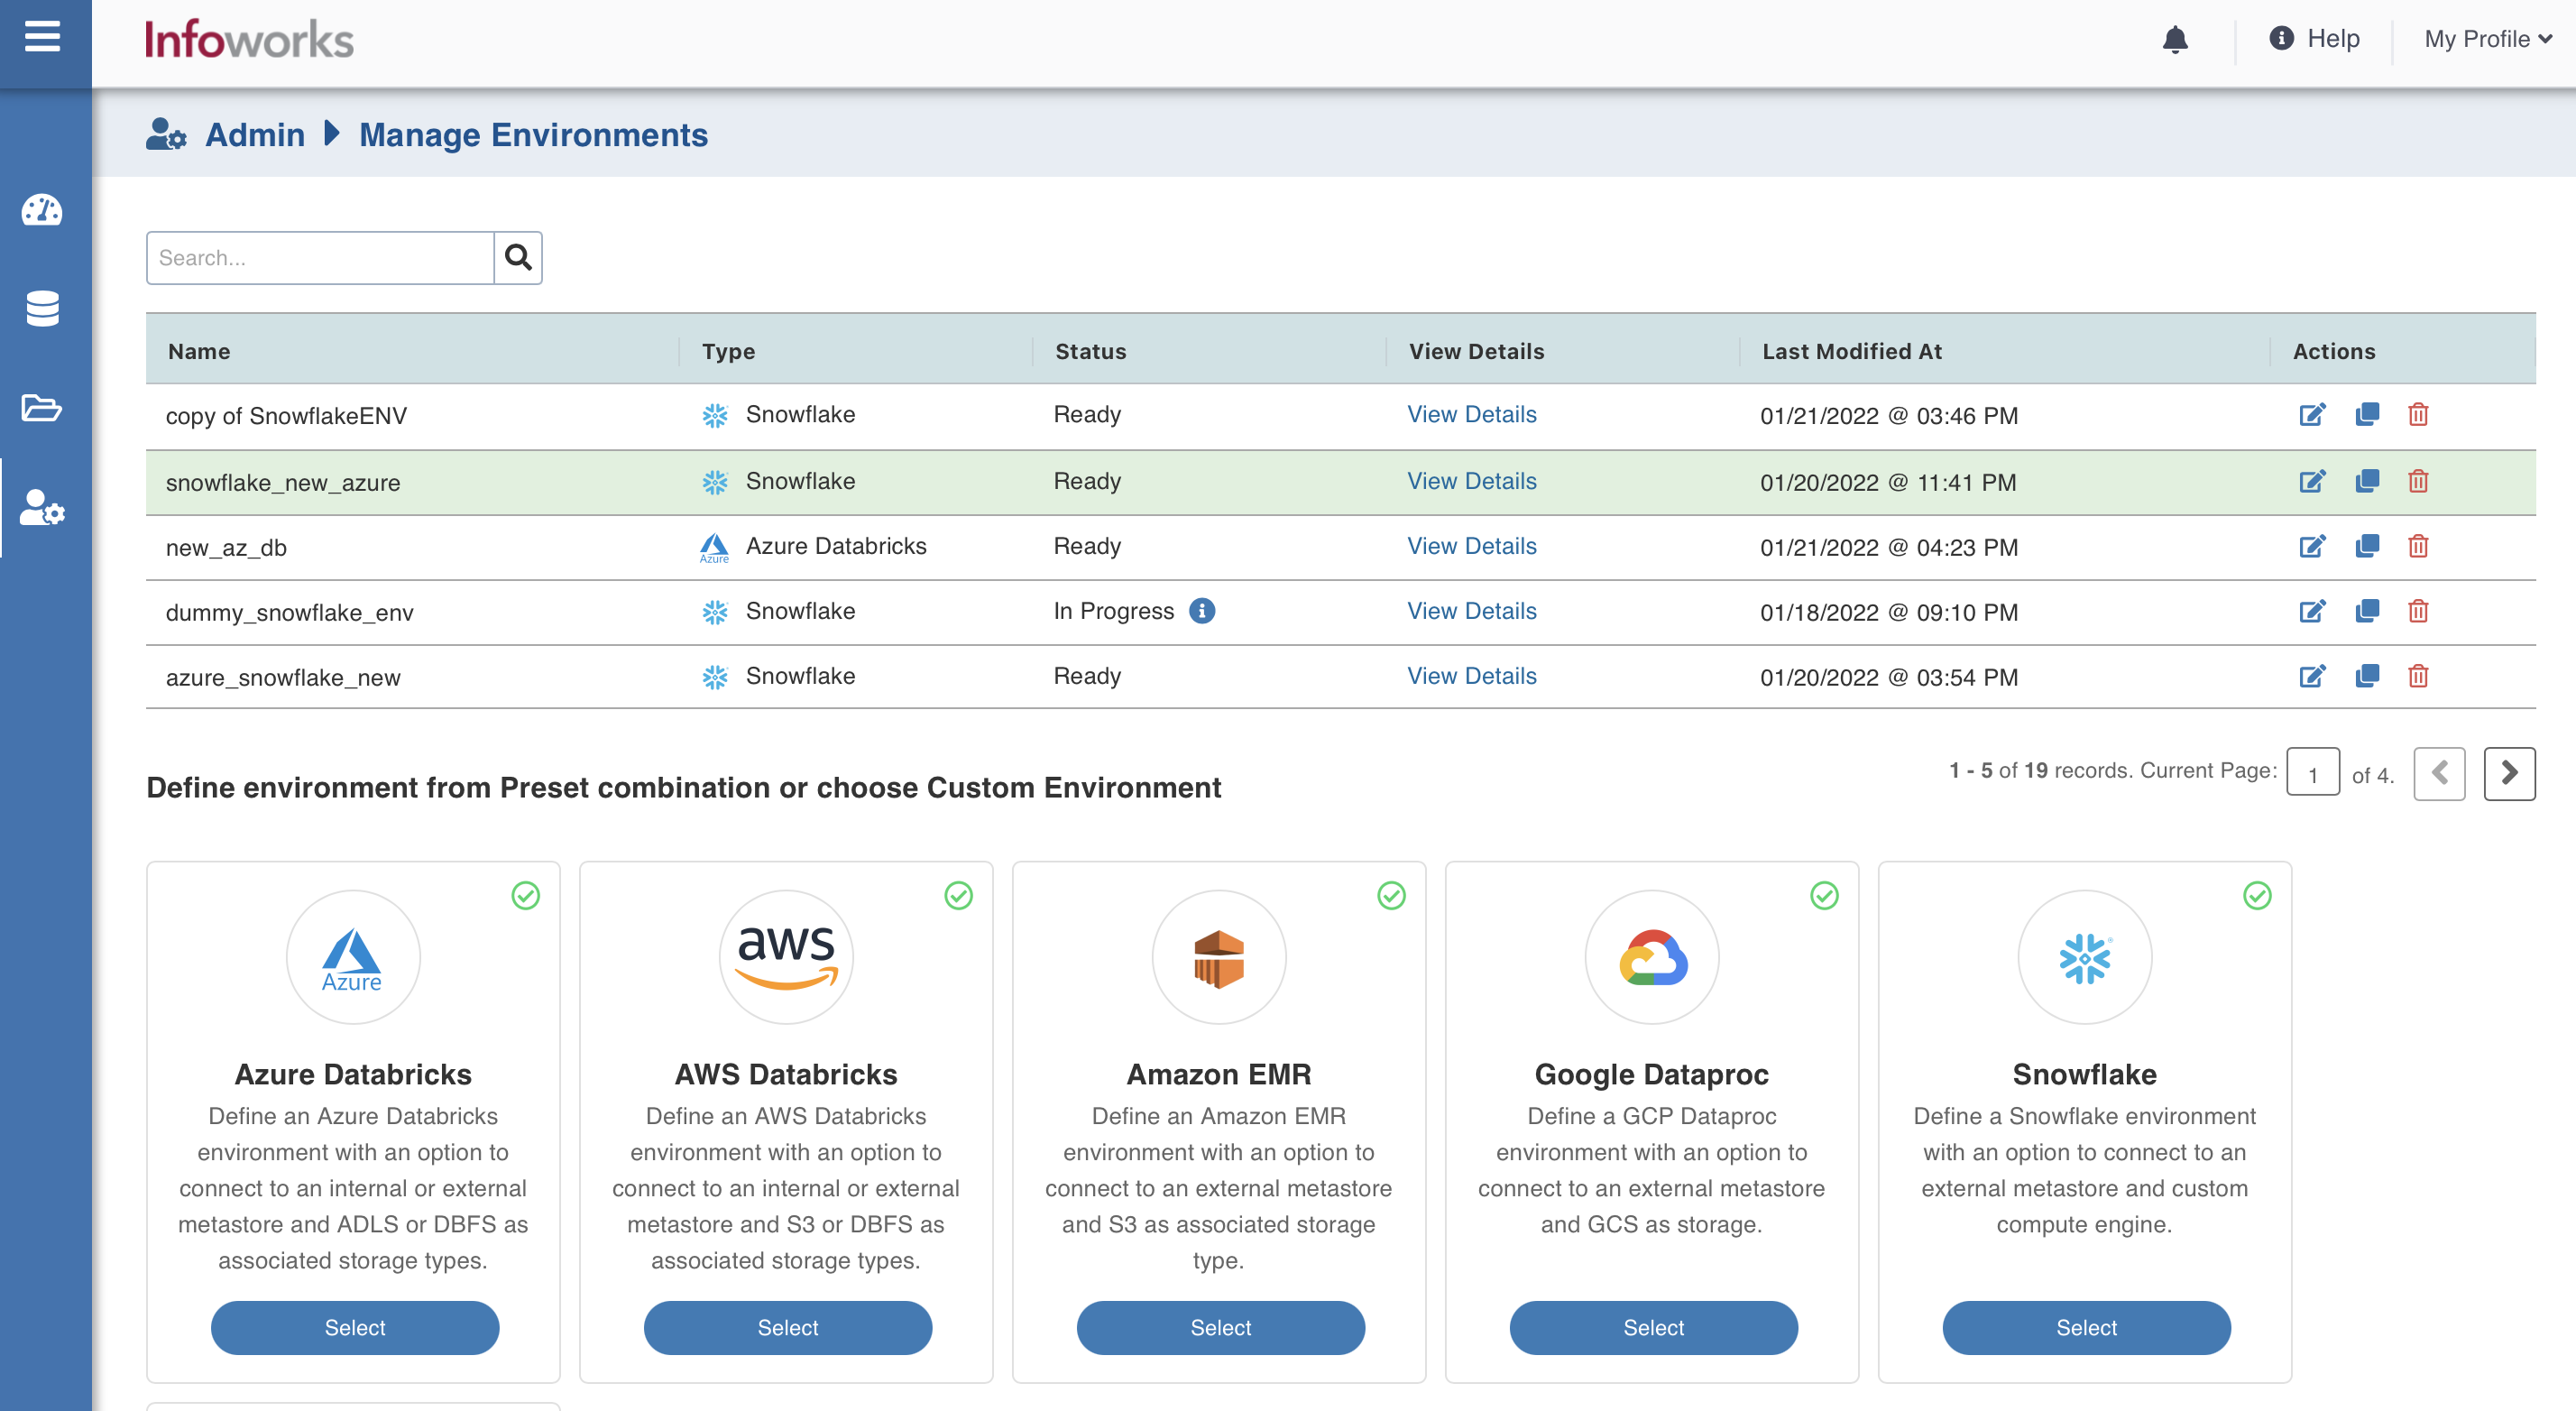This screenshot has height=1411, width=2576.
Task: Clone dummy_snowflake_env environment
Action: click(2367, 611)
